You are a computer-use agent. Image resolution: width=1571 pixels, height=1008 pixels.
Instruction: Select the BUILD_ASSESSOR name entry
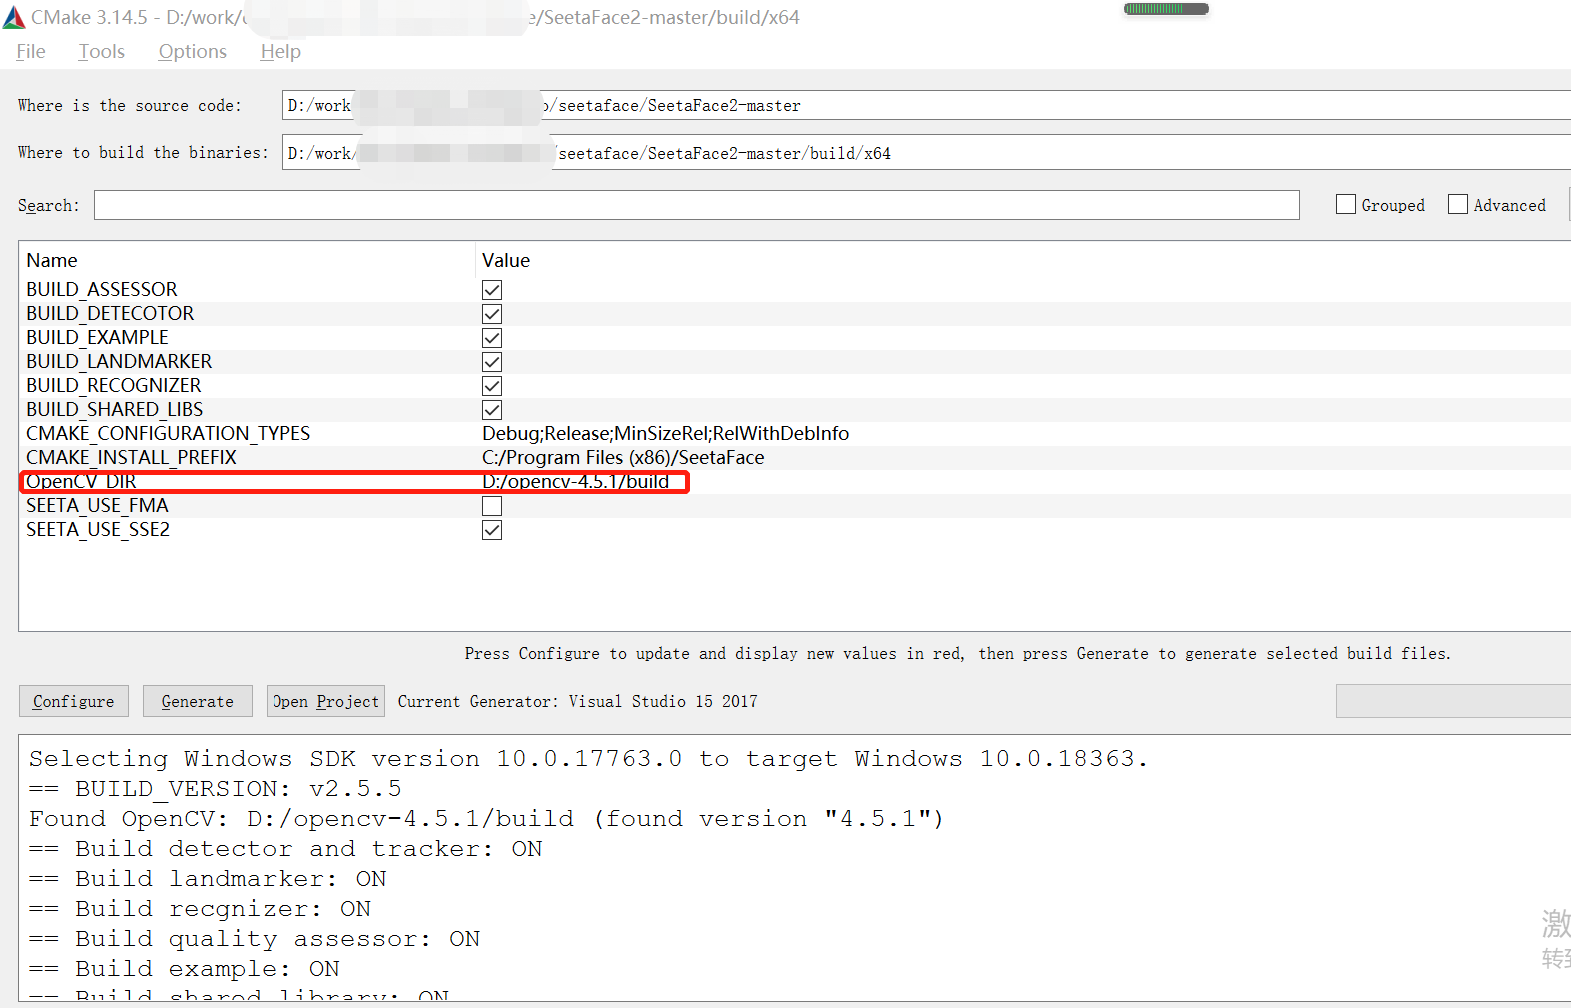102,290
